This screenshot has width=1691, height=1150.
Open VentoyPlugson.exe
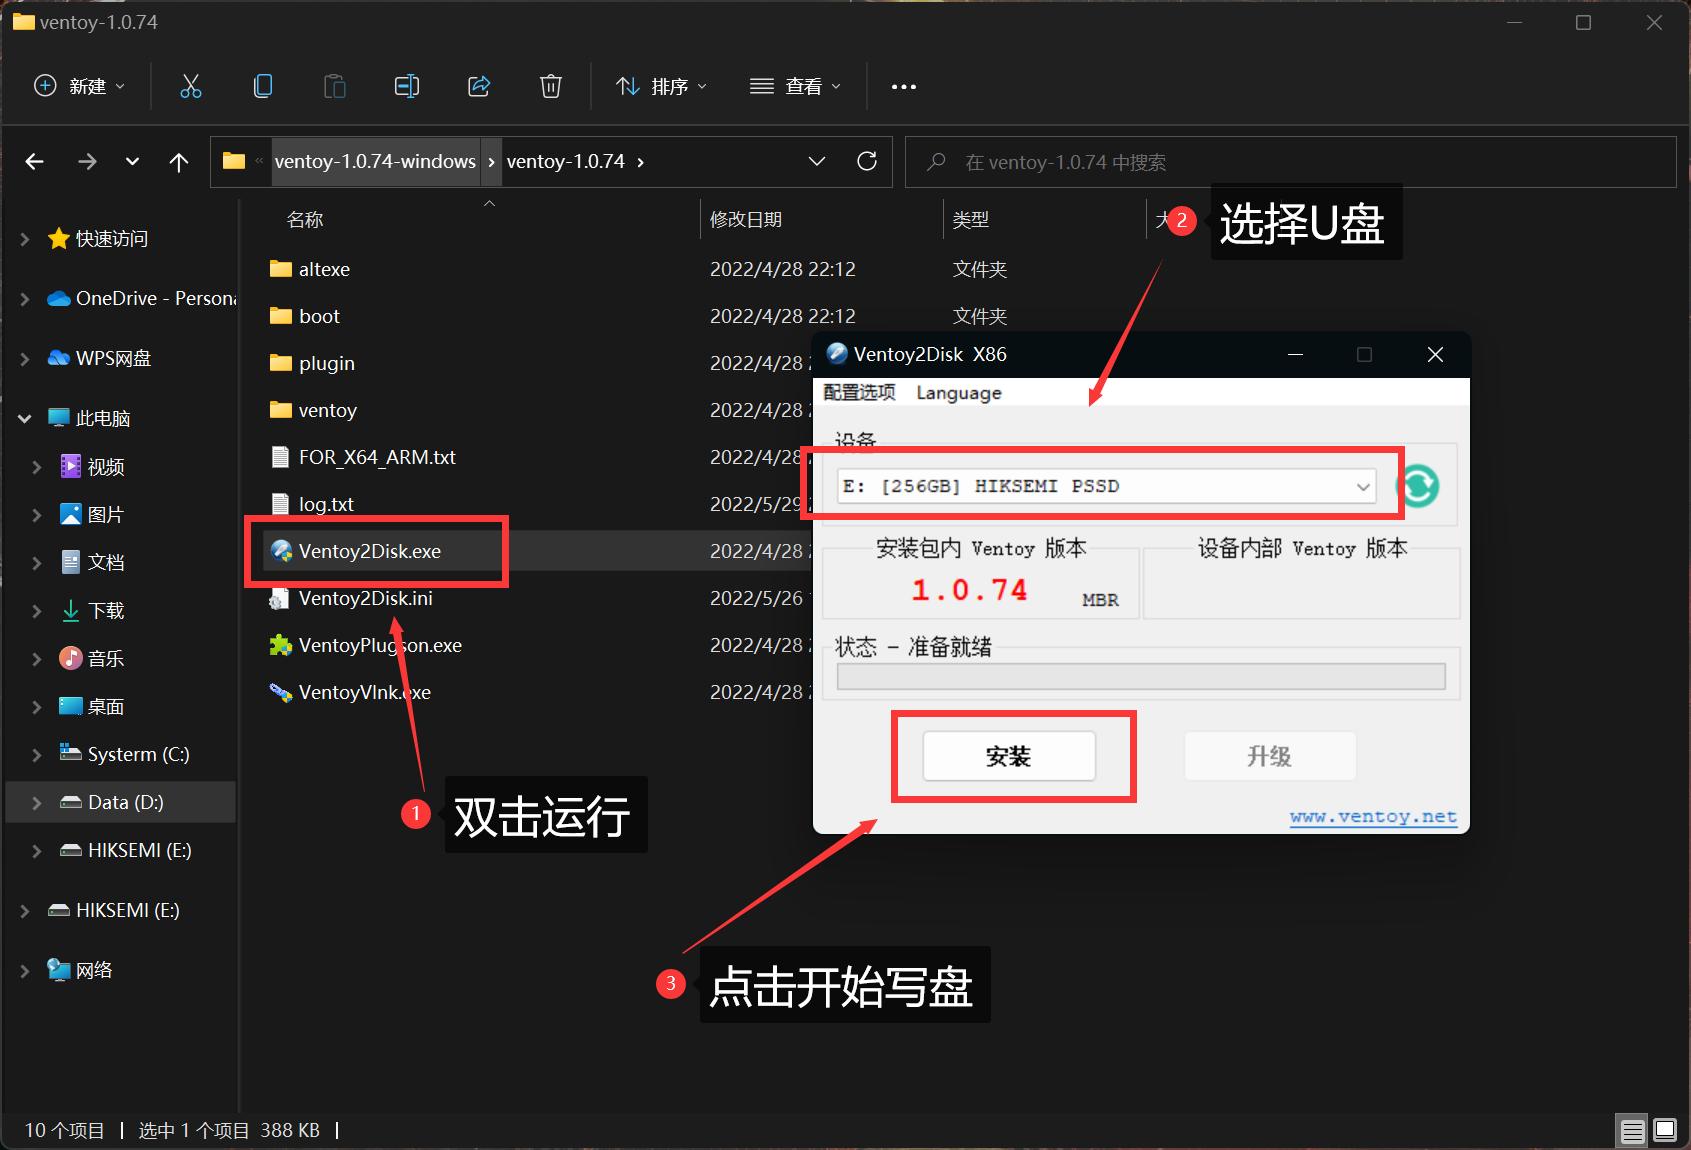(380, 645)
